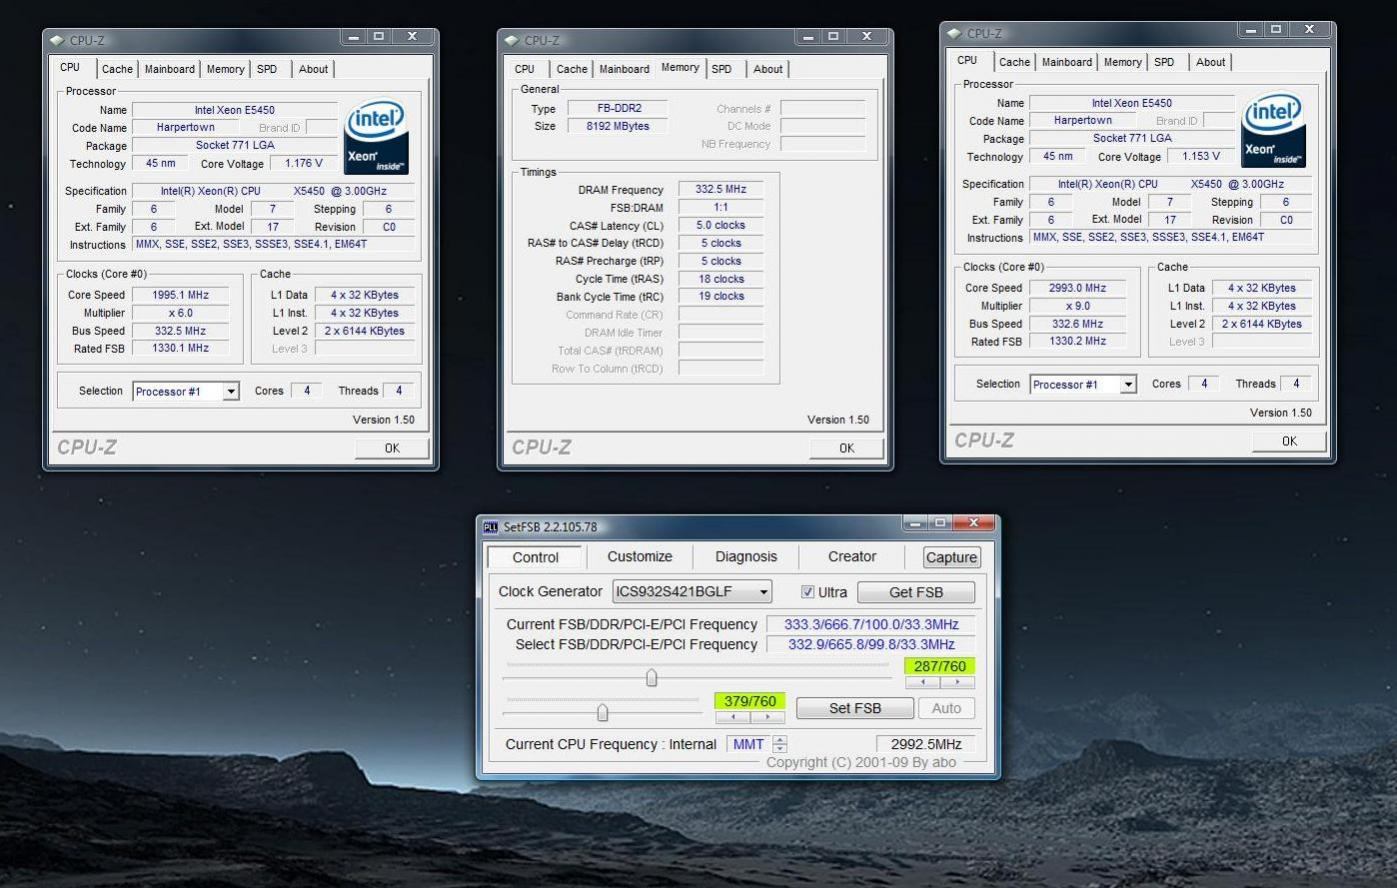The image size is (1397, 888).
Task: Open the Diagnosis tab in SetFSB
Action: click(x=746, y=557)
